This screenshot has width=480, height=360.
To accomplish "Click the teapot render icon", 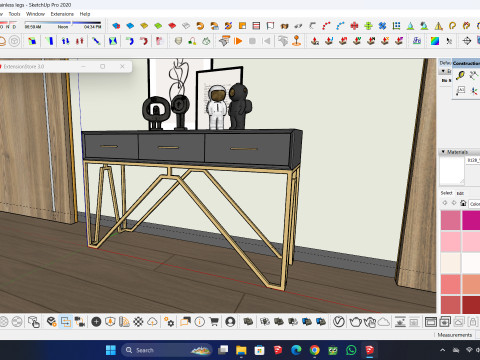I will pos(355,322).
